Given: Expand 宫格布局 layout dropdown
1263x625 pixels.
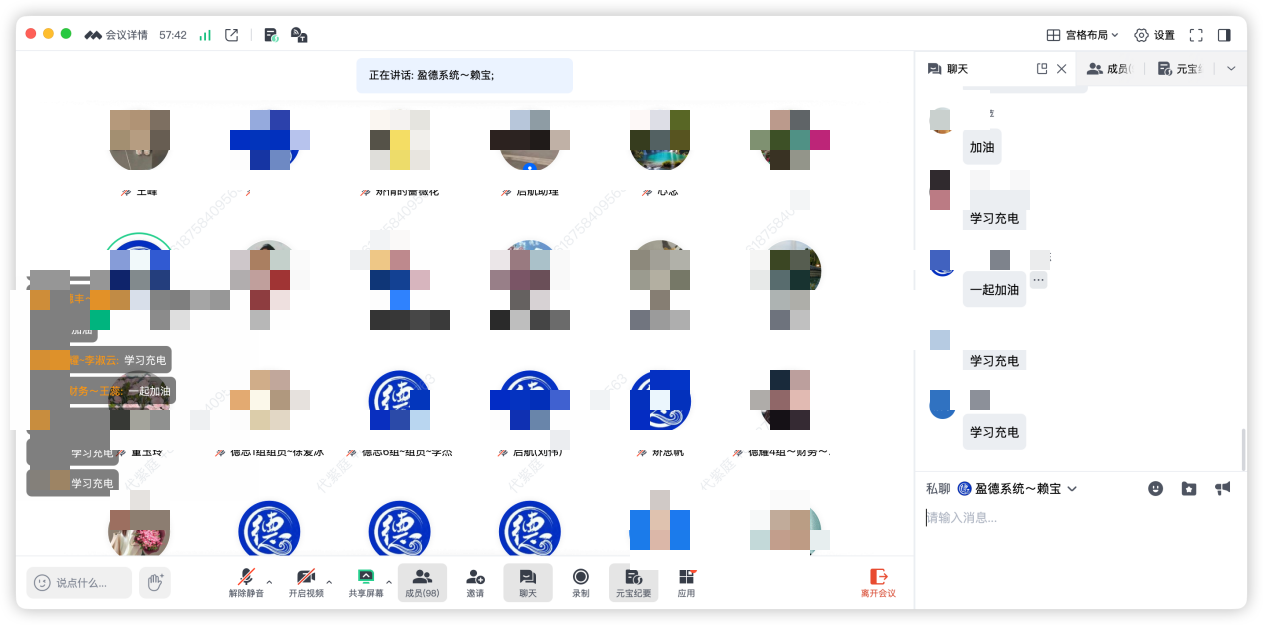Looking at the screenshot, I should pos(1082,35).
